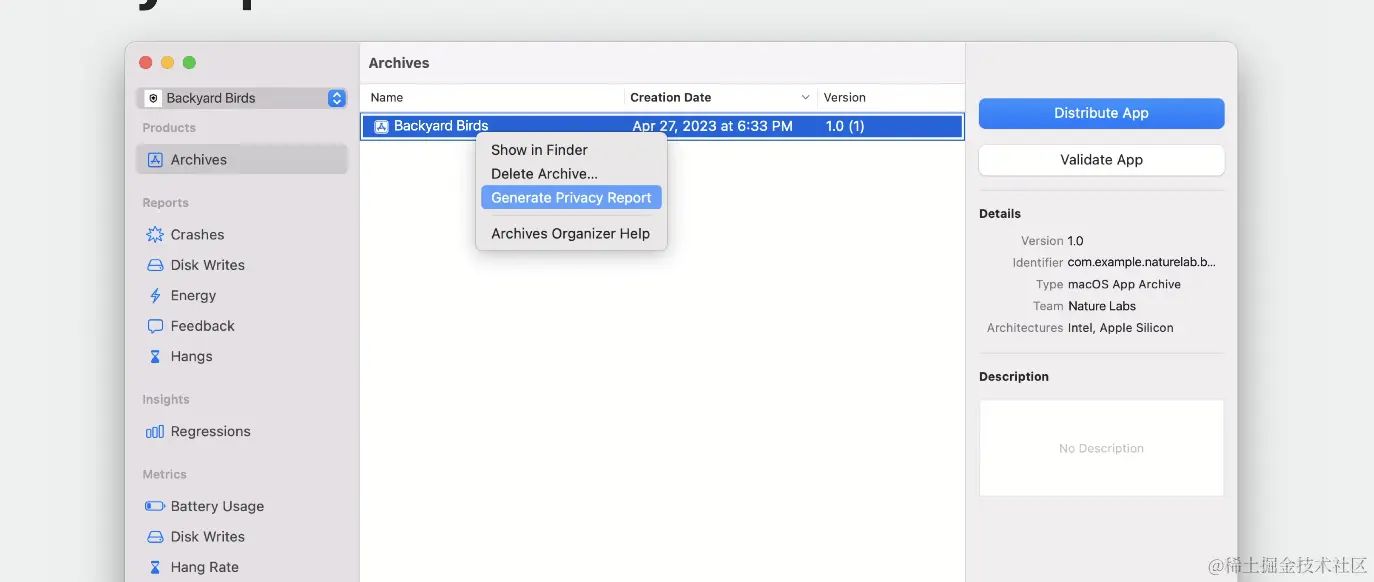Click the Version column header
The width and height of the screenshot is (1374, 582).
pyautogui.click(x=845, y=98)
